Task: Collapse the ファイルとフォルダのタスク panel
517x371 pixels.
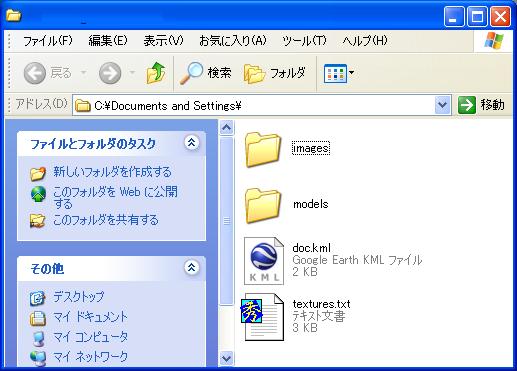Action: click(192, 143)
